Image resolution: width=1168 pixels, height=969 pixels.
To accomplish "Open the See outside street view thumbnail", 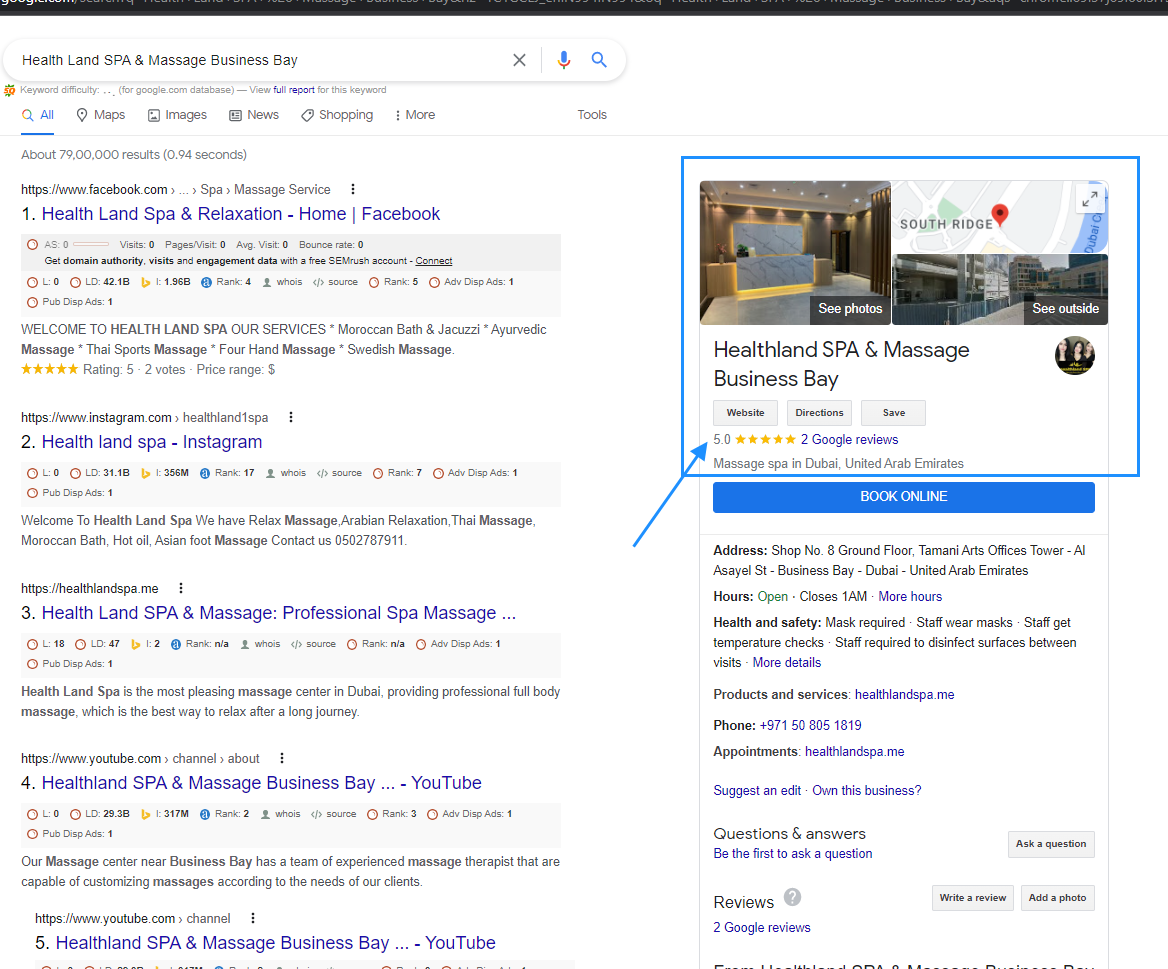I will [x=999, y=290].
